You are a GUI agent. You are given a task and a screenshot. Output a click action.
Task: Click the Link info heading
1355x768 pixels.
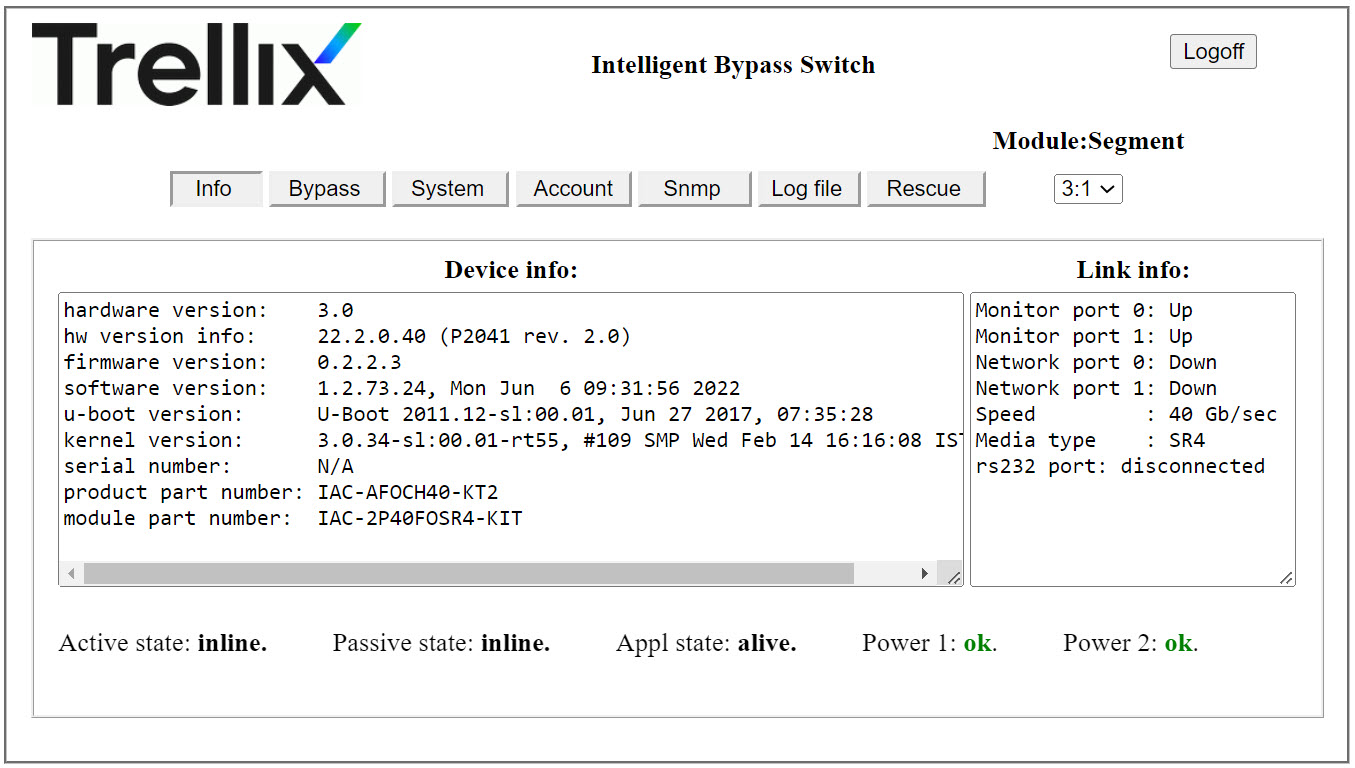tap(1133, 270)
